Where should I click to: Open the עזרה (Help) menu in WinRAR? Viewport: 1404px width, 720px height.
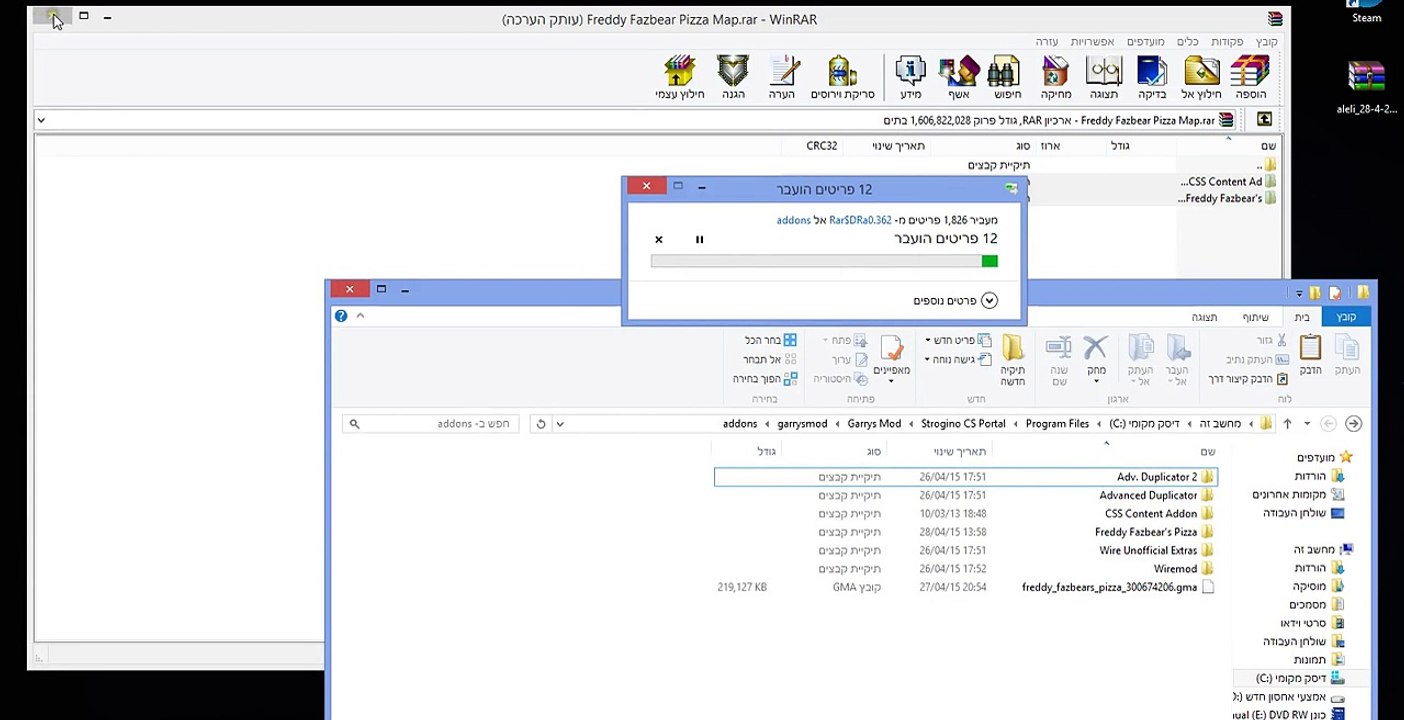point(1047,41)
